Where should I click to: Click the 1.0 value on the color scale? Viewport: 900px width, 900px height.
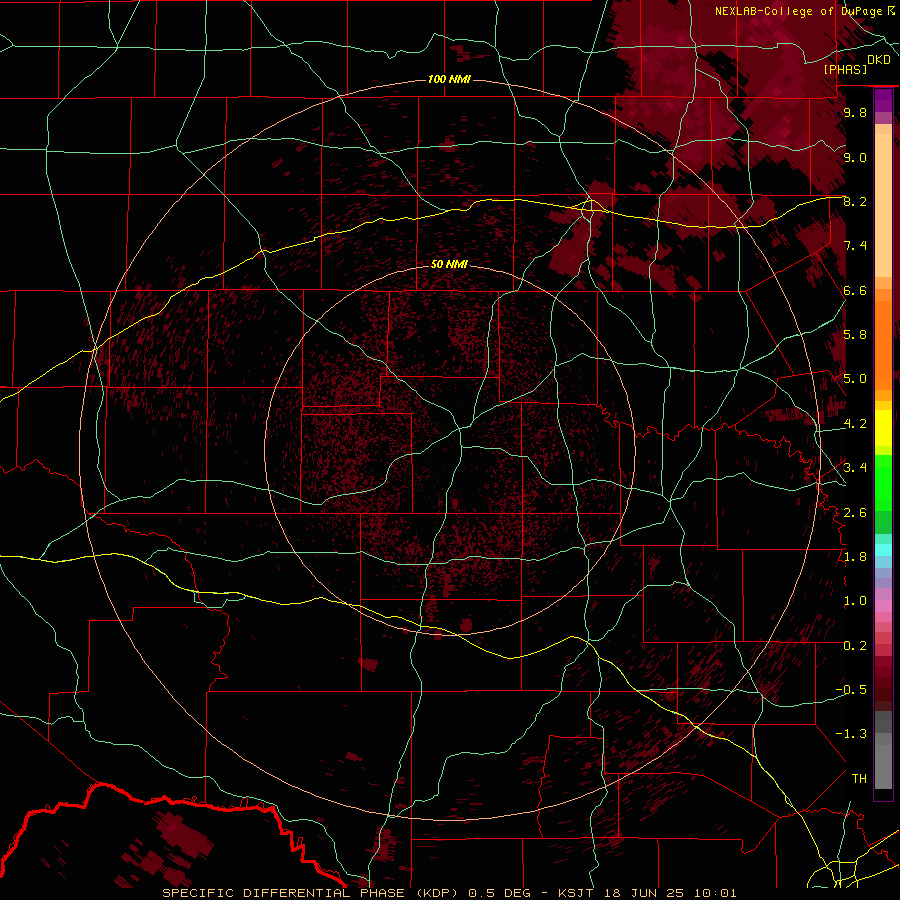pyautogui.click(x=855, y=600)
